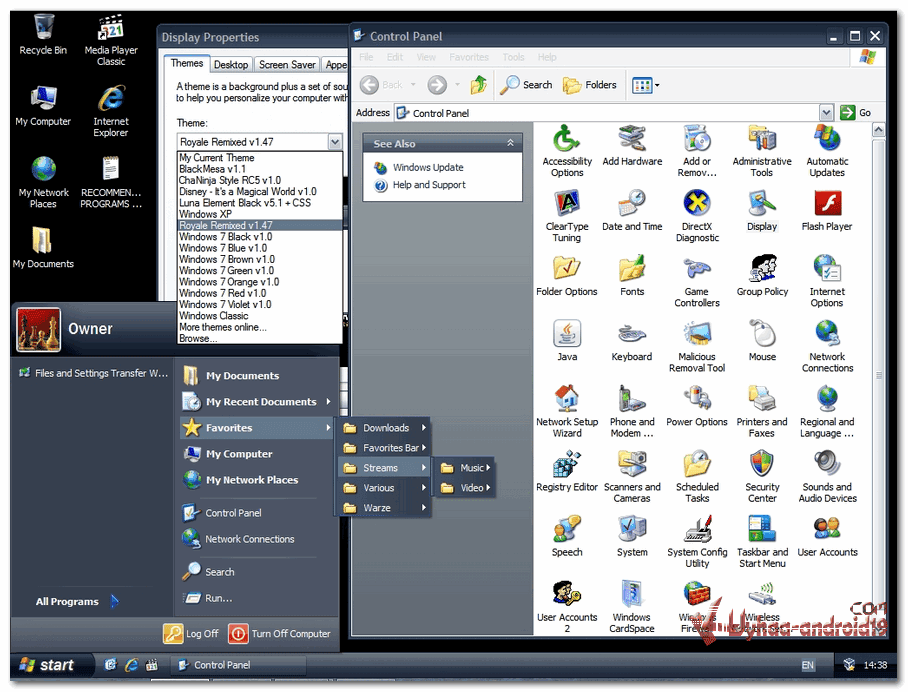
Task: Launch Registry Editor icon
Action: click(566, 472)
